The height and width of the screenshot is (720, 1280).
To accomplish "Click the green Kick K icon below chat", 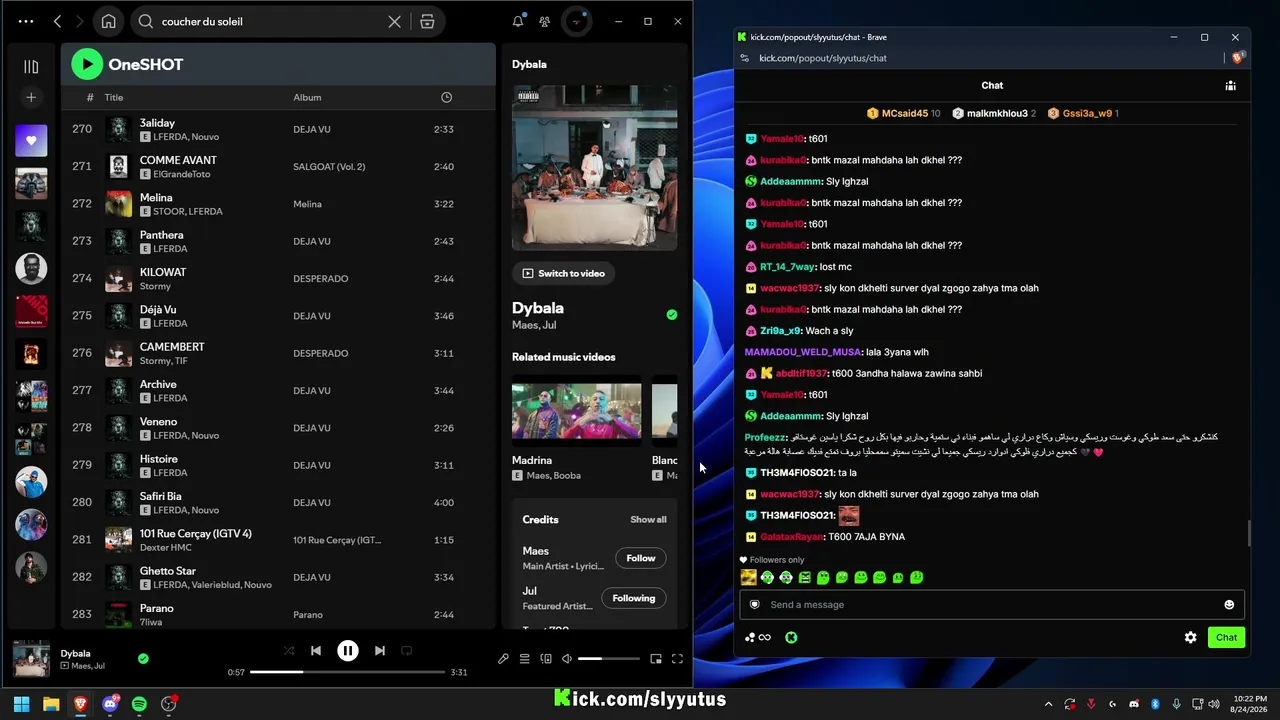I will (791, 637).
